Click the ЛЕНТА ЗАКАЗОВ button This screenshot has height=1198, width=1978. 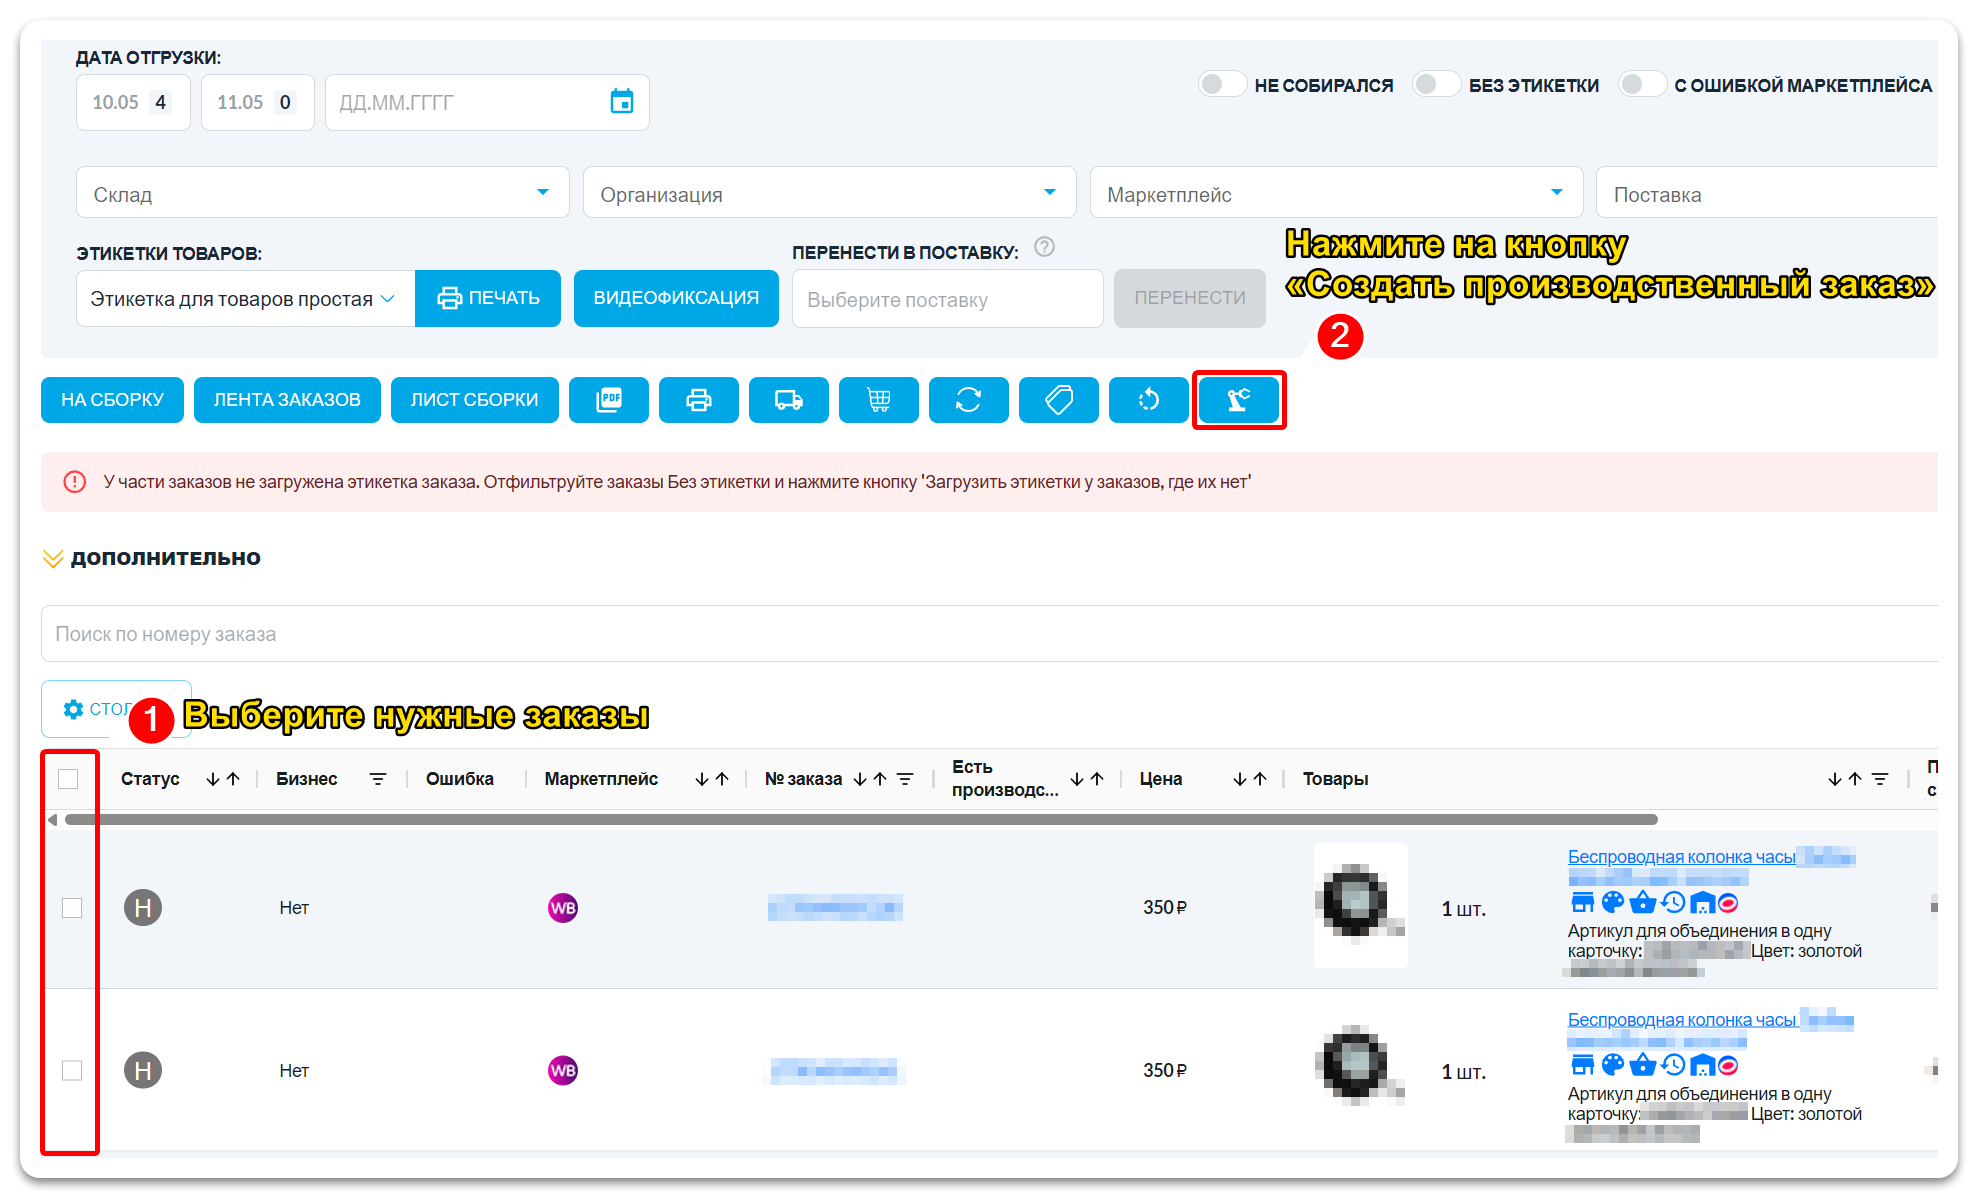(287, 400)
